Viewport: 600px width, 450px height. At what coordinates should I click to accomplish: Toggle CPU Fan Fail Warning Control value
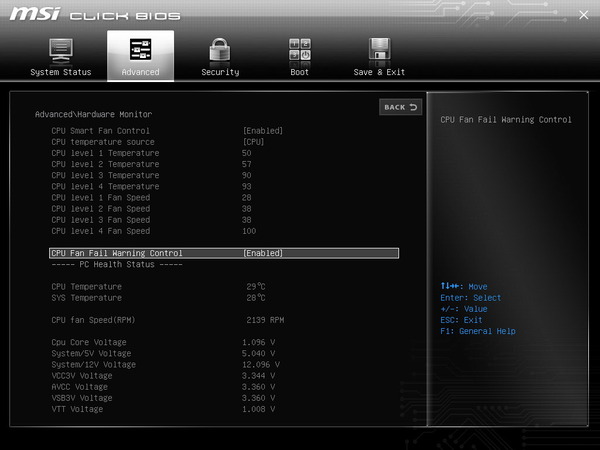[x=263, y=253]
